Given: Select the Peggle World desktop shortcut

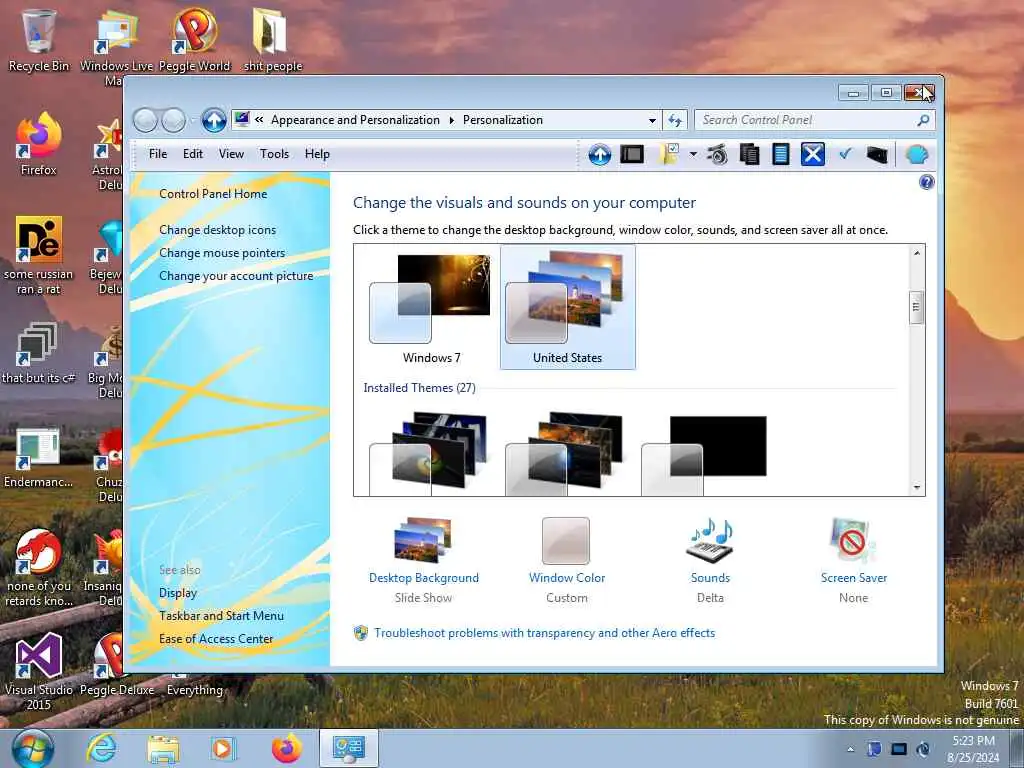Looking at the screenshot, I should (x=195, y=40).
